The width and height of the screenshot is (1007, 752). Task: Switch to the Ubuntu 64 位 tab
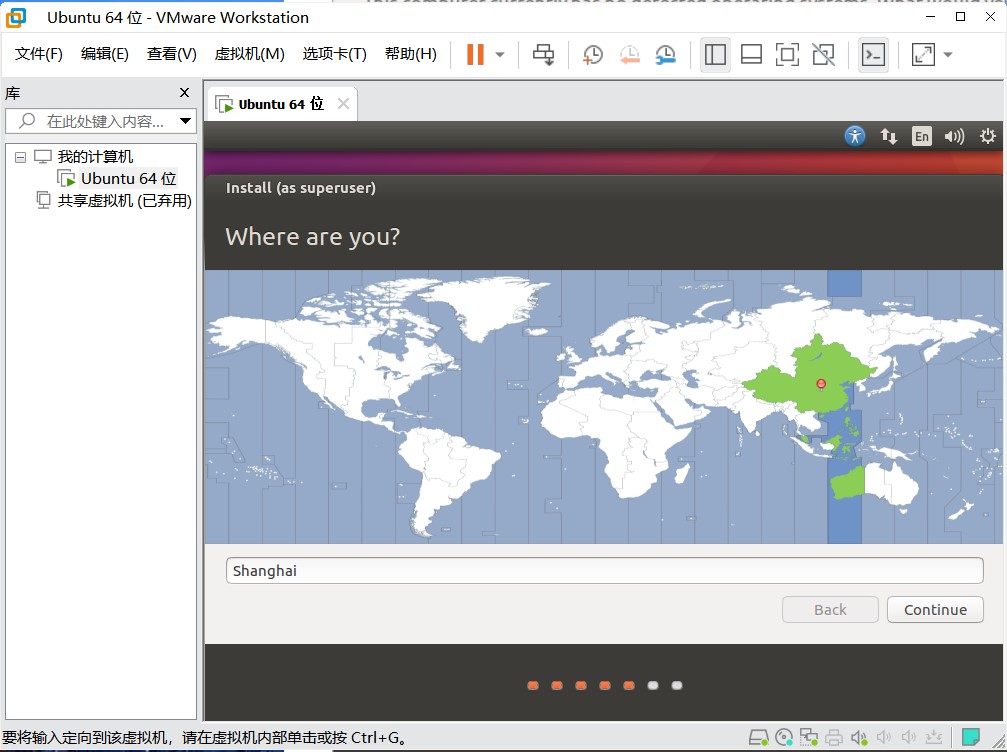[x=280, y=104]
